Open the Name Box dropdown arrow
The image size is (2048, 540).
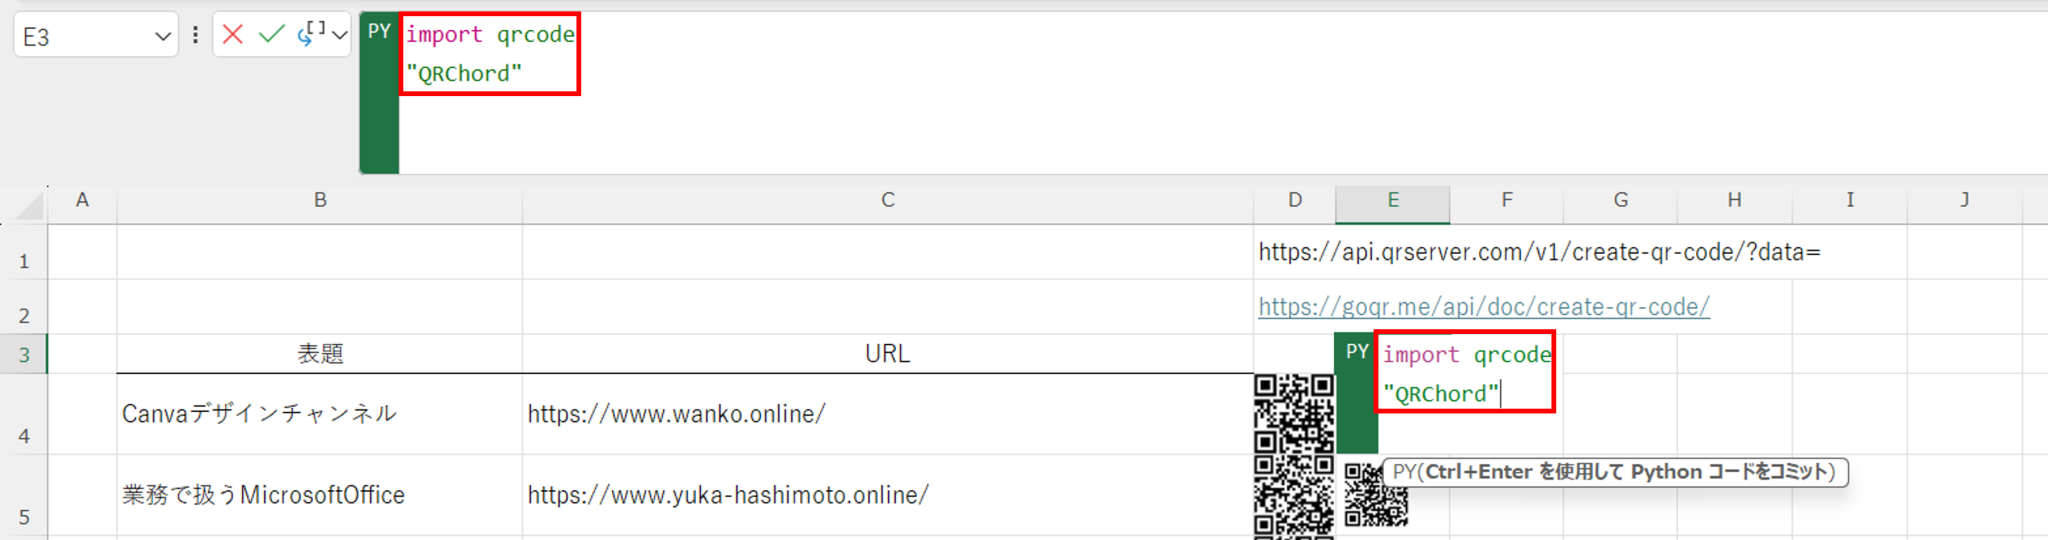pyautogui.click(x=162, y=37)
